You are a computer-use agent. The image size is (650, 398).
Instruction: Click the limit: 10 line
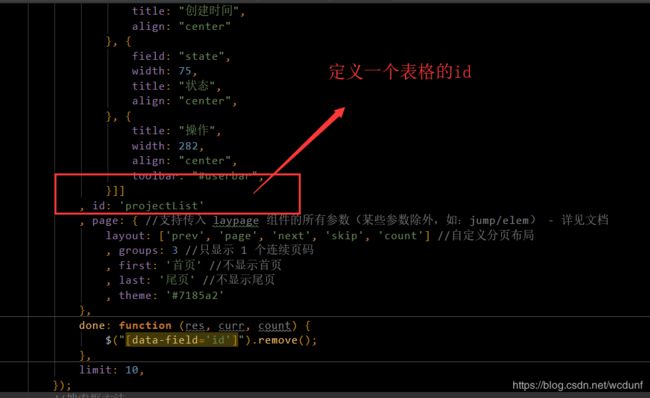112,370
